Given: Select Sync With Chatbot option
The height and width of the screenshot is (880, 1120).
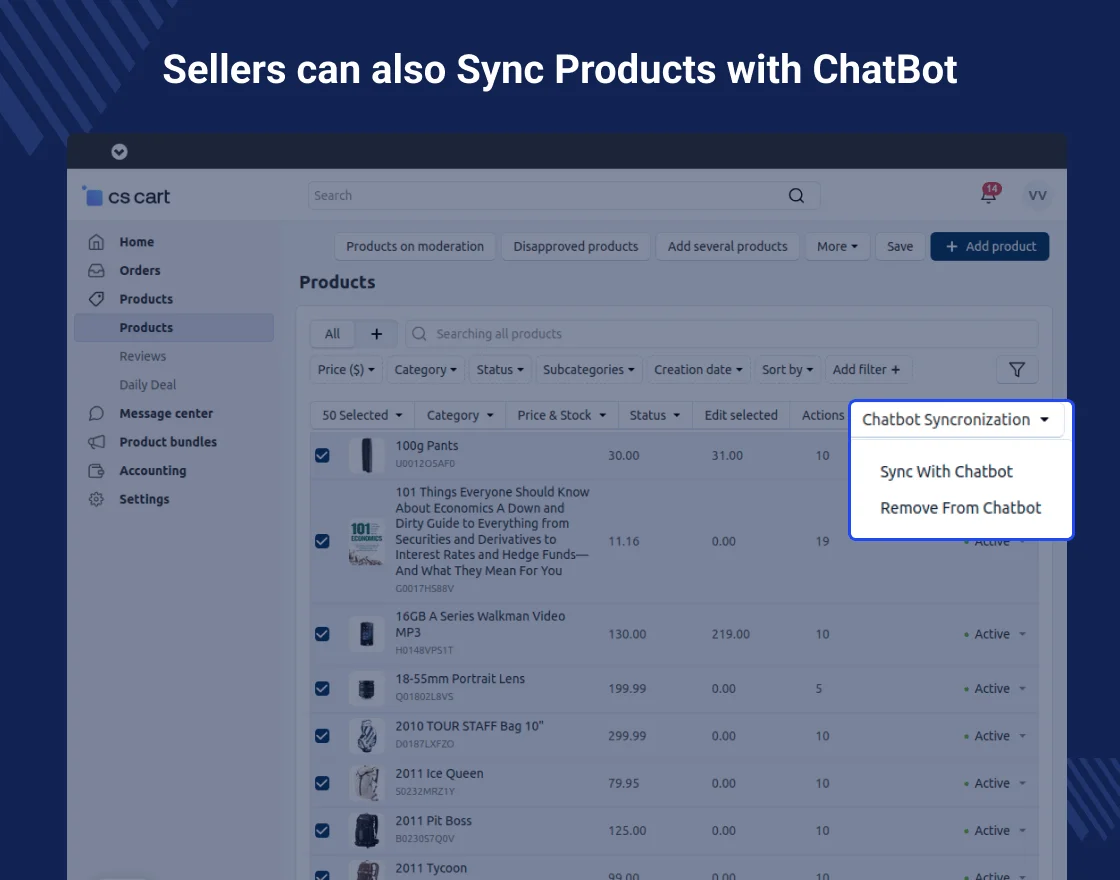Looking at the screenshot, I should coord(946,472).
